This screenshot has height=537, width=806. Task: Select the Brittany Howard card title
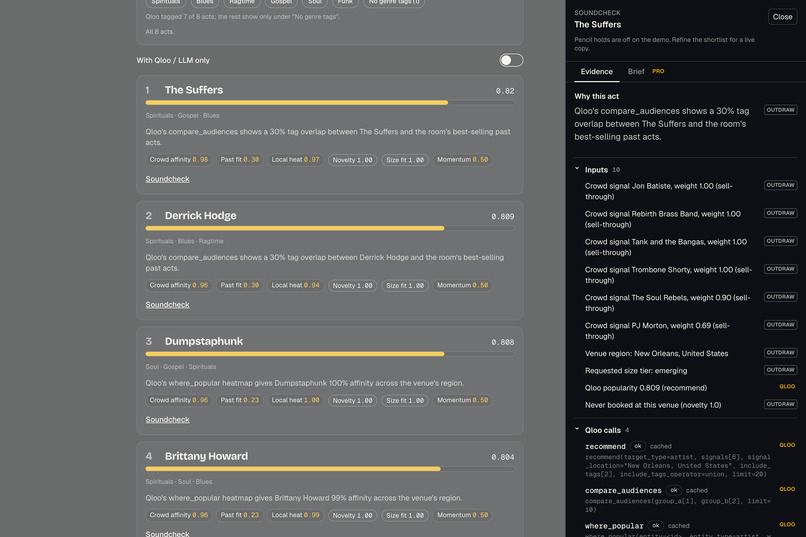point(206,456)
